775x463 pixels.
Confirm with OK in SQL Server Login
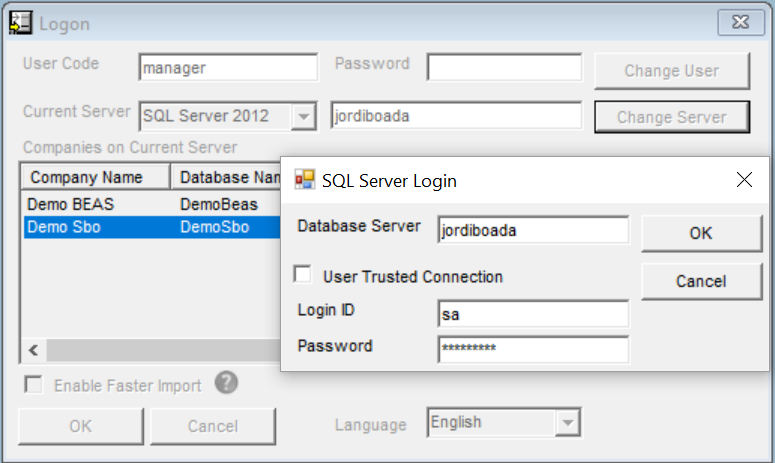point(701,233)
